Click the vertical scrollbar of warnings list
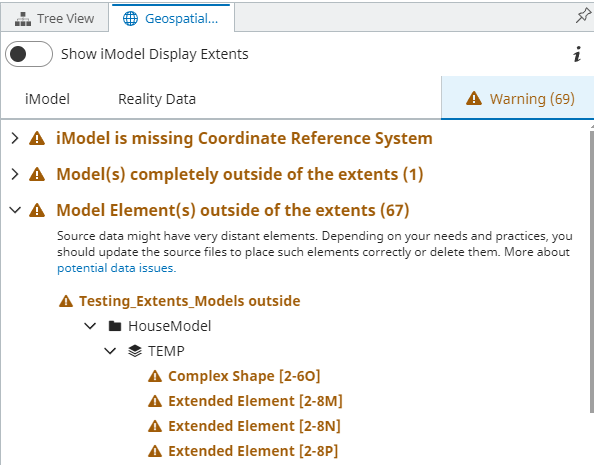Viewport: 594px width, 465px height. coord(592,271)
